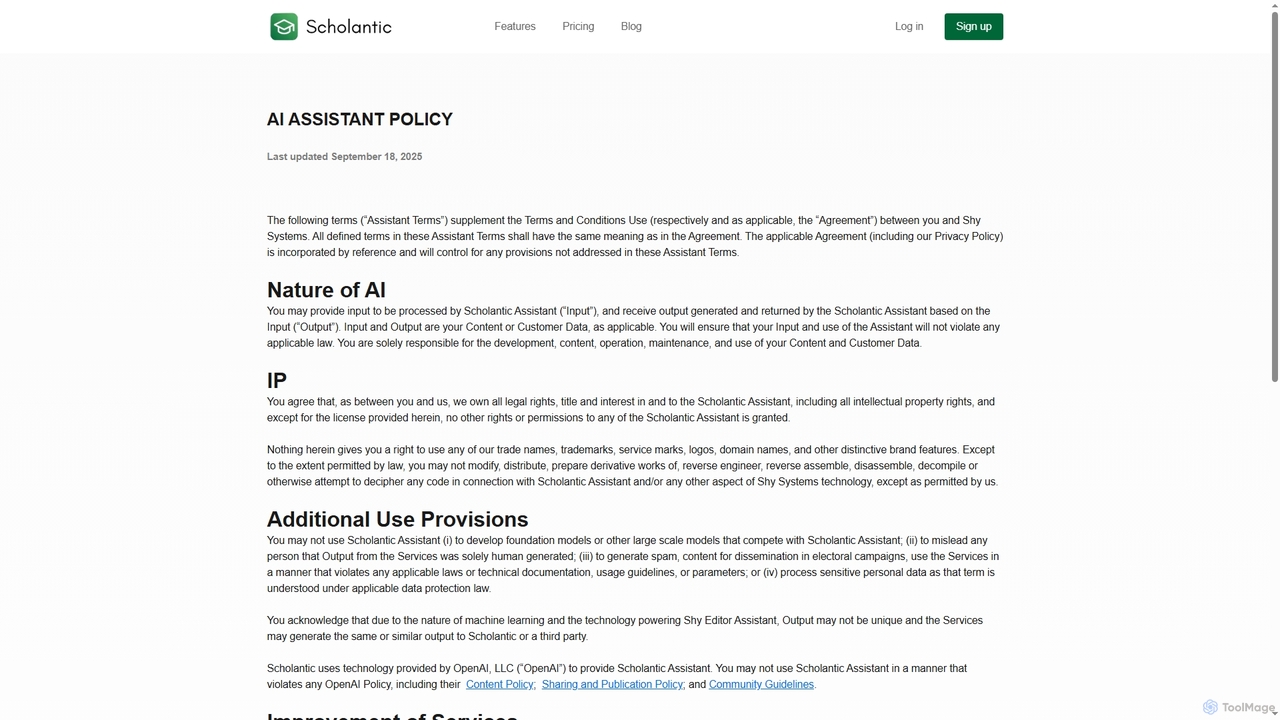Image resolution: width=1280 pixels, height=720 pixels.
Task: Open the Community Guidelines link
Action: (761, 684)
